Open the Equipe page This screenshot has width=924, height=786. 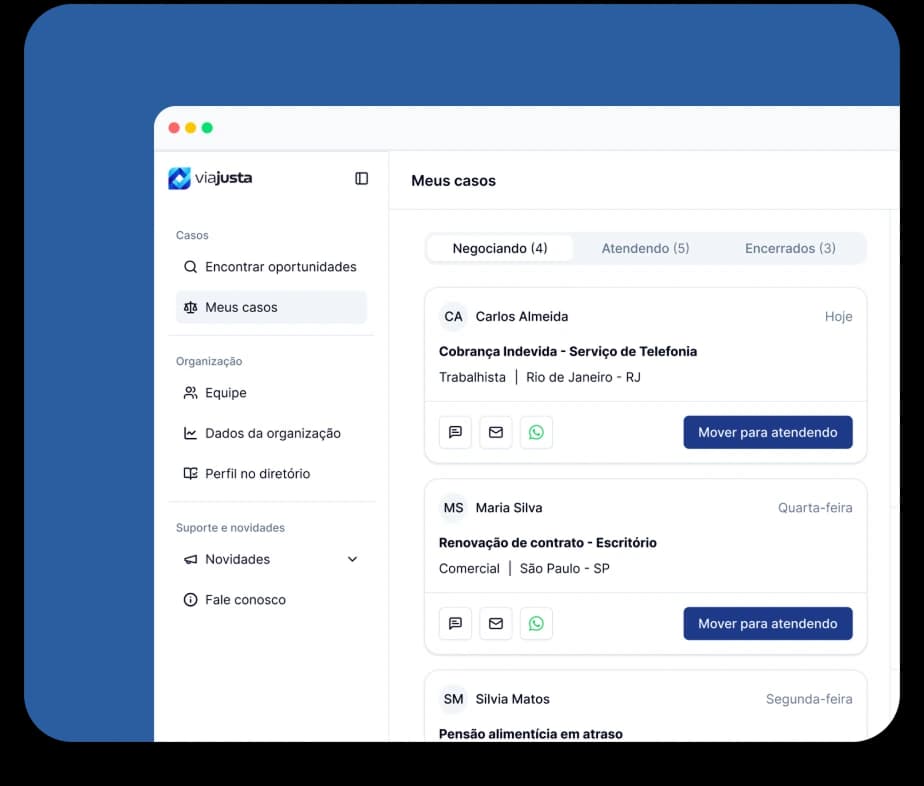point(271,393)
